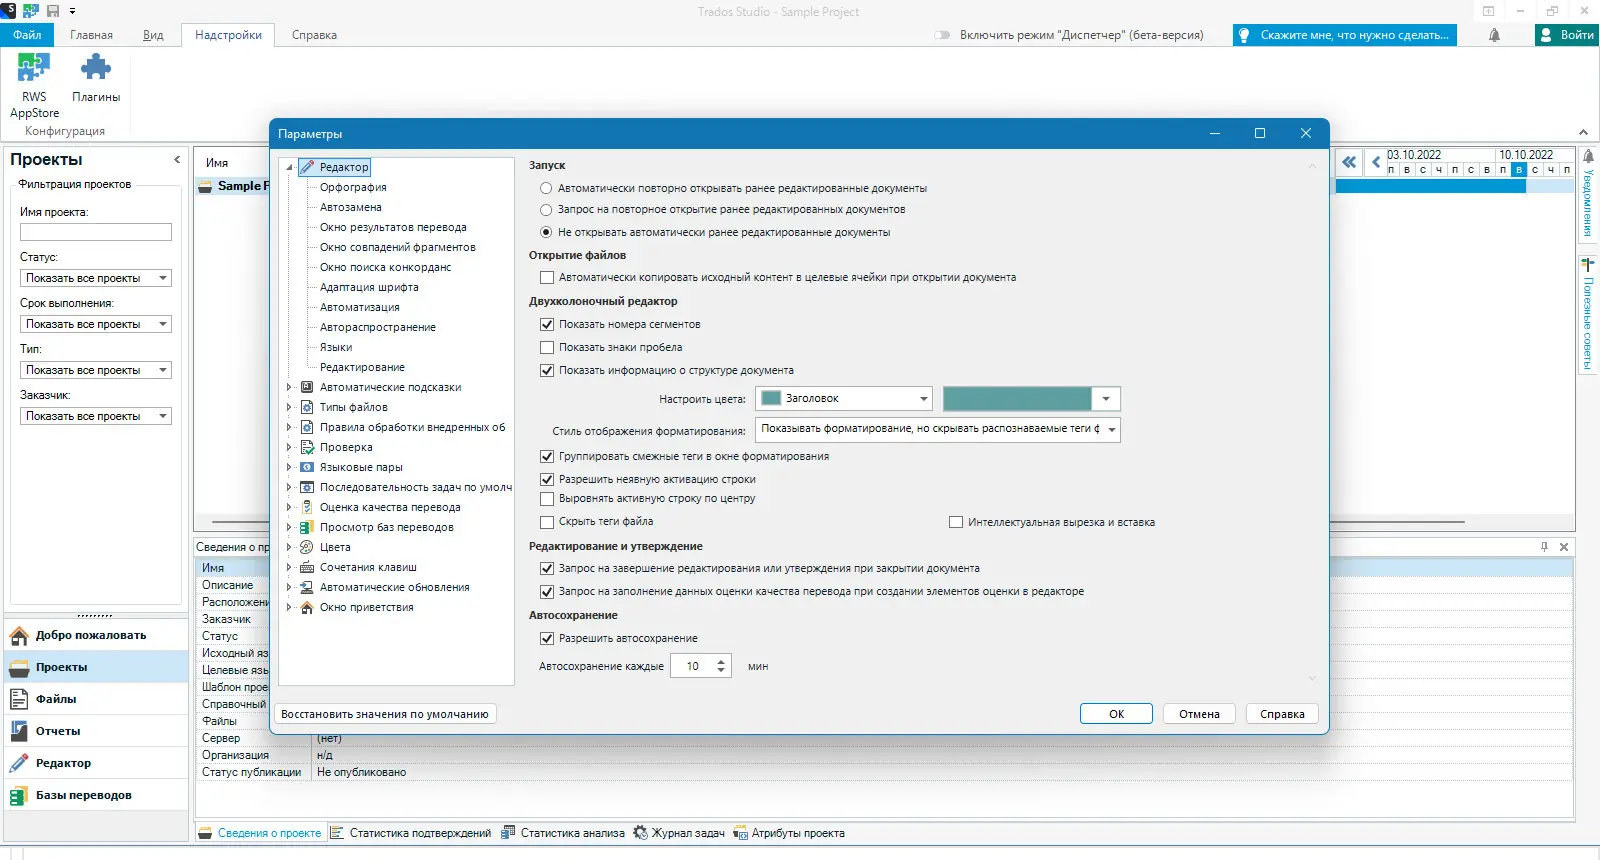
Task: Switch to the Вид ribbon tab
Action: (153, 35)
